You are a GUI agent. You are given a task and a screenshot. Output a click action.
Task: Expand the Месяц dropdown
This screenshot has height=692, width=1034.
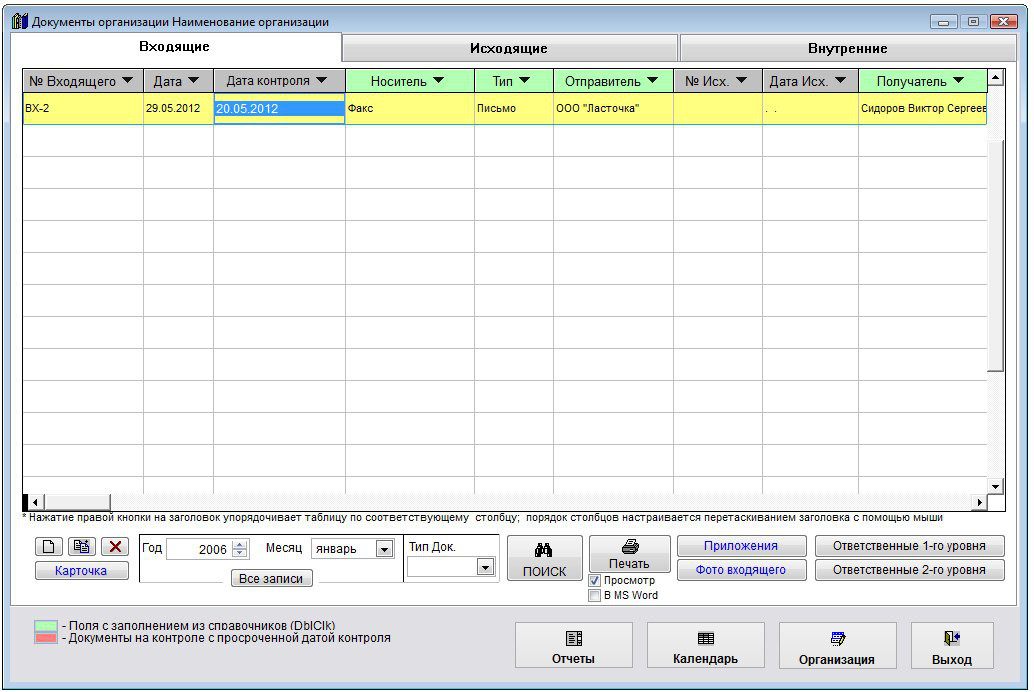click(384, 549)
